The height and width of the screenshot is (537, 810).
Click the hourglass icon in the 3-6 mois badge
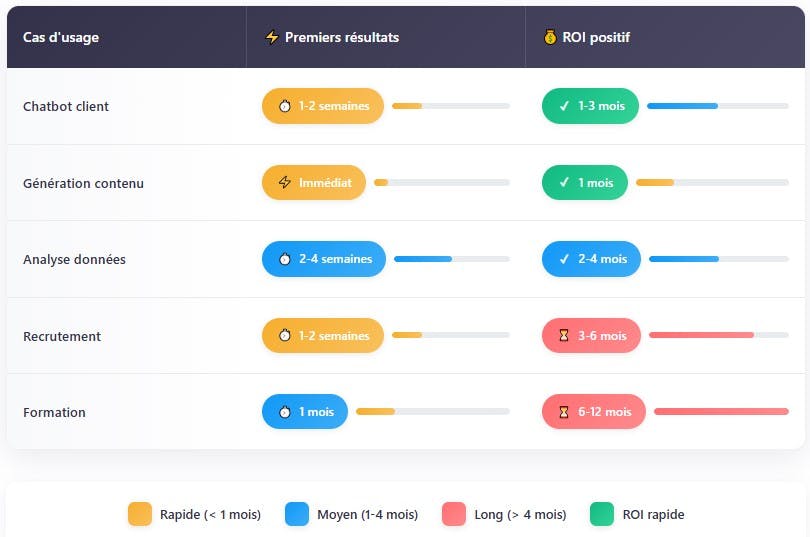563,336
